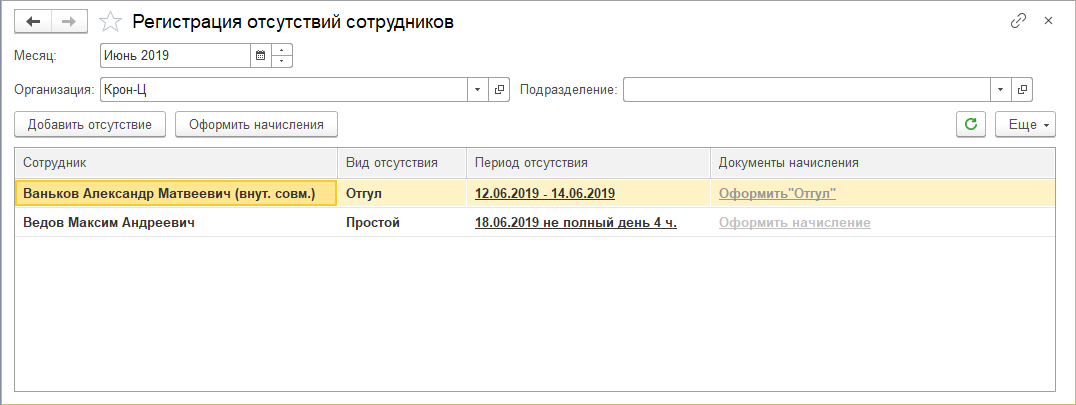Open the Подразделение record with open-form icon
Image resolution: width=1076 pixels, height=405 pixels.
click(1021, 90)
